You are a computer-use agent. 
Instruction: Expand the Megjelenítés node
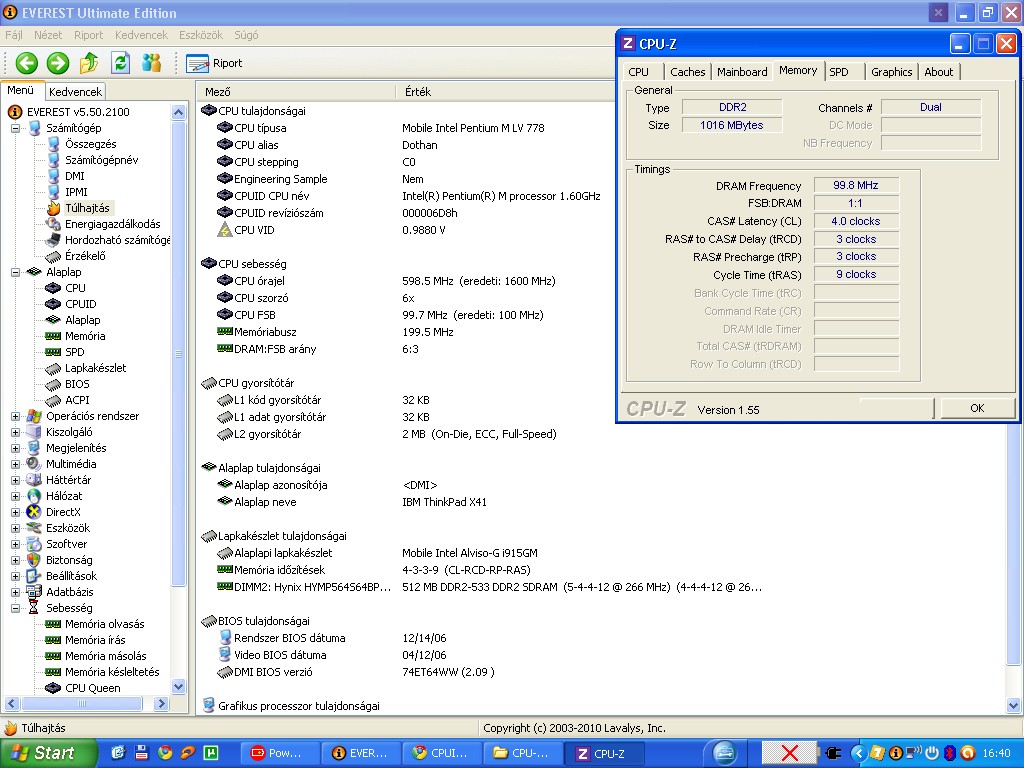[15, 448]
